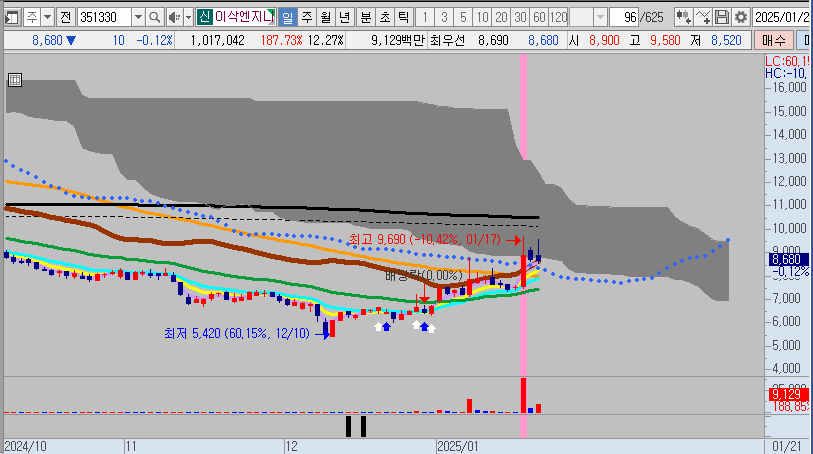Select the 60 interval button

tap(539, 17)
